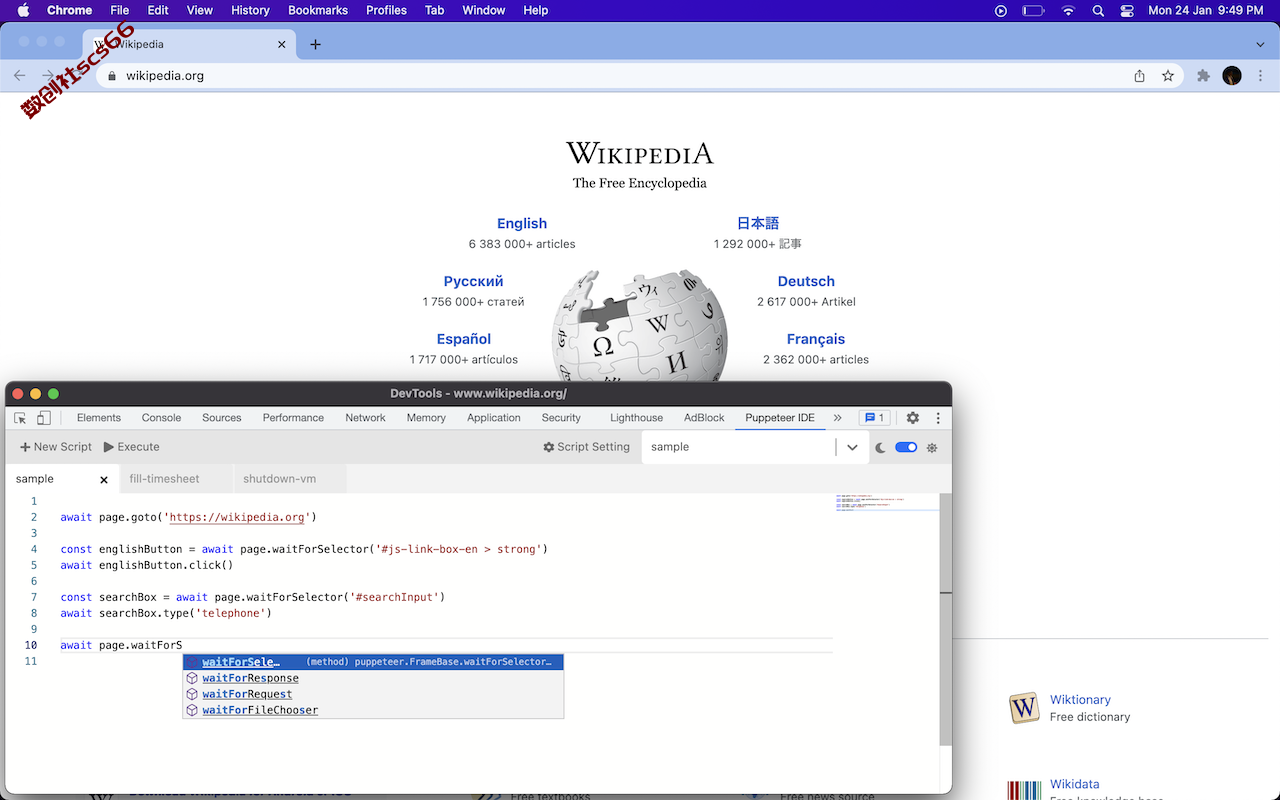Click the Wikipedia globe logo

coord(640,325)
